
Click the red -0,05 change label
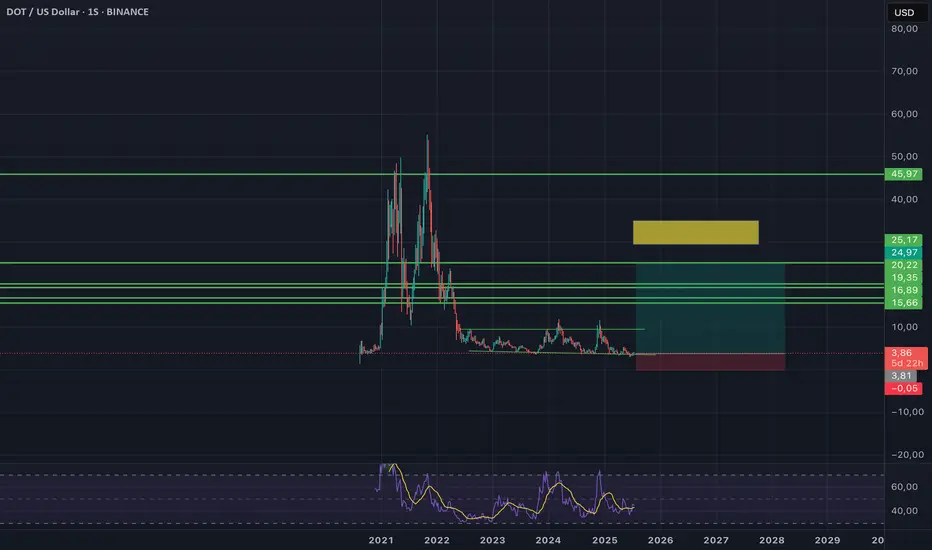tap(903, 388)
